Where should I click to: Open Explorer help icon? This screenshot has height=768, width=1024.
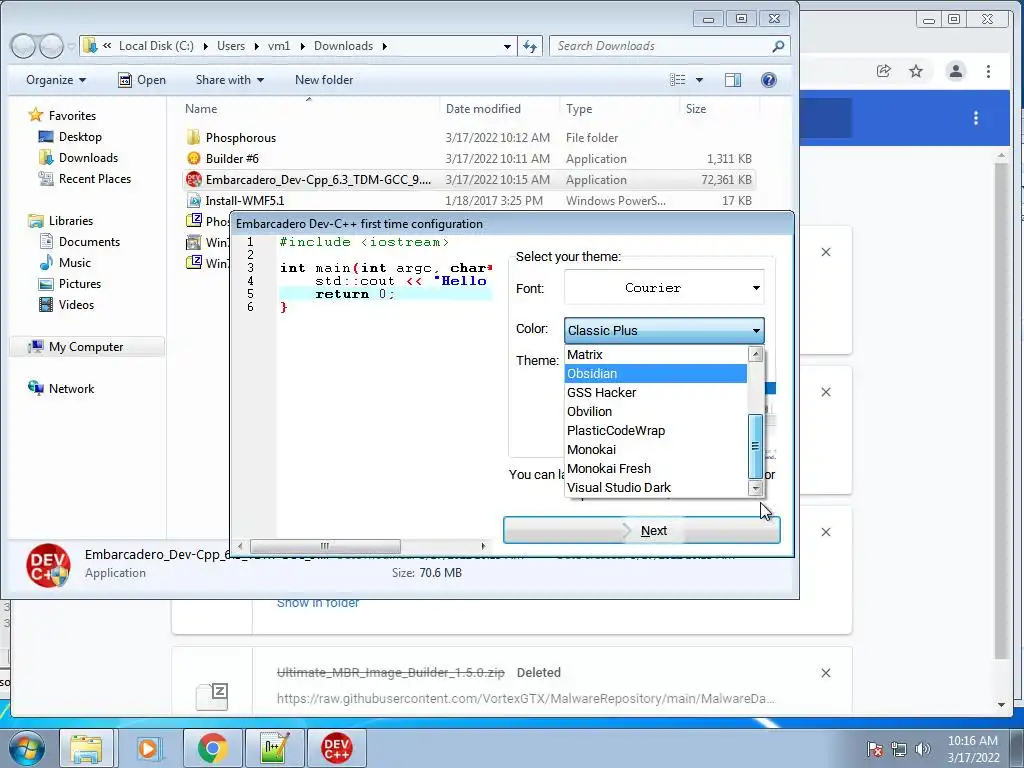point(769,80)
